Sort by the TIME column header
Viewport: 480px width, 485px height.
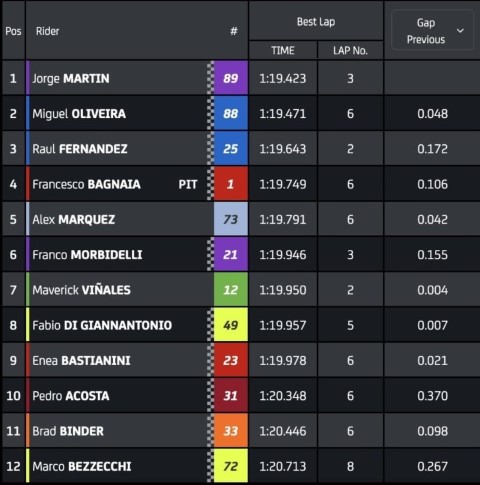[283, 50]
